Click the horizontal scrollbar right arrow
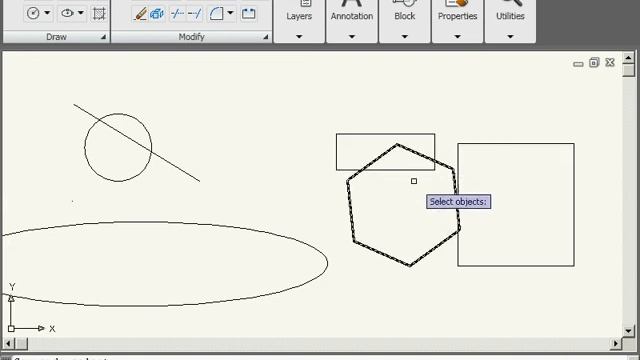Viewport: 640px width, 360px height. pos(616,344)
